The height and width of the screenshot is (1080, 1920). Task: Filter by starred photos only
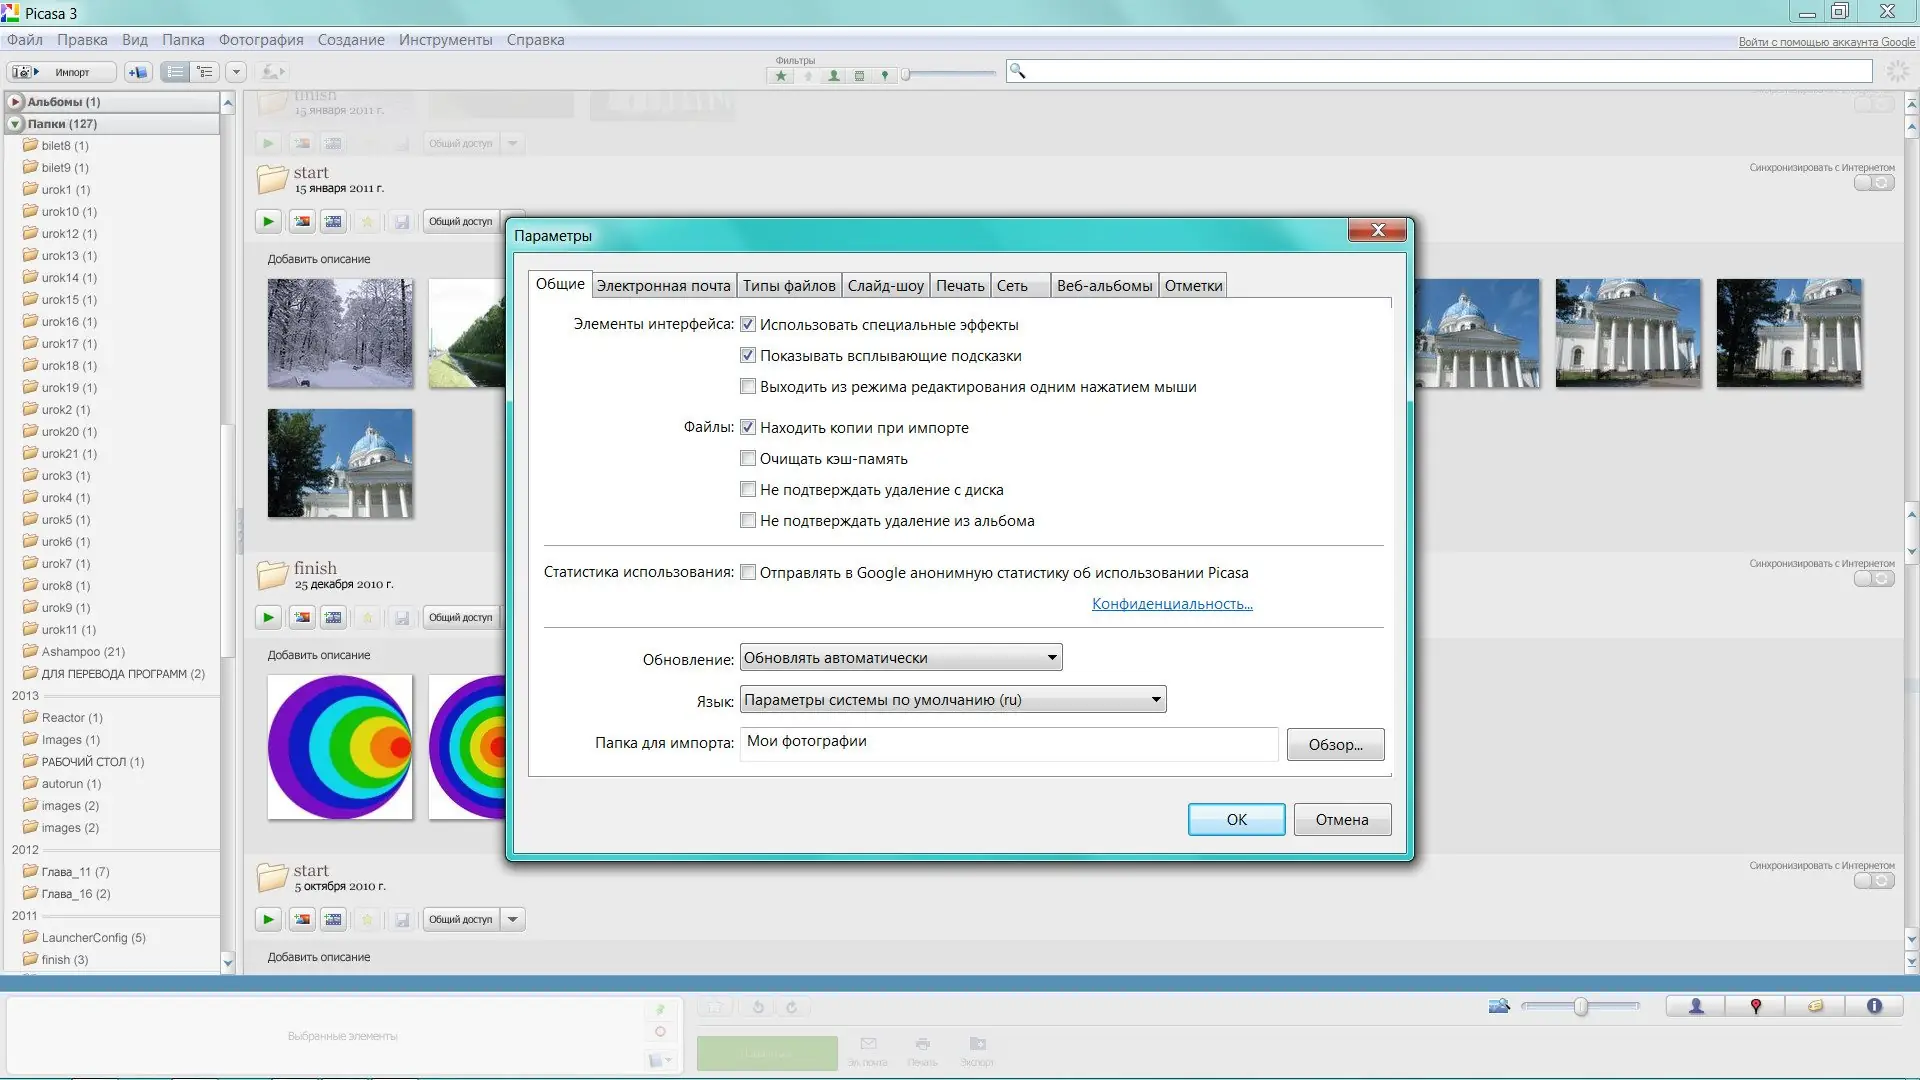click(x=781, y=76)
